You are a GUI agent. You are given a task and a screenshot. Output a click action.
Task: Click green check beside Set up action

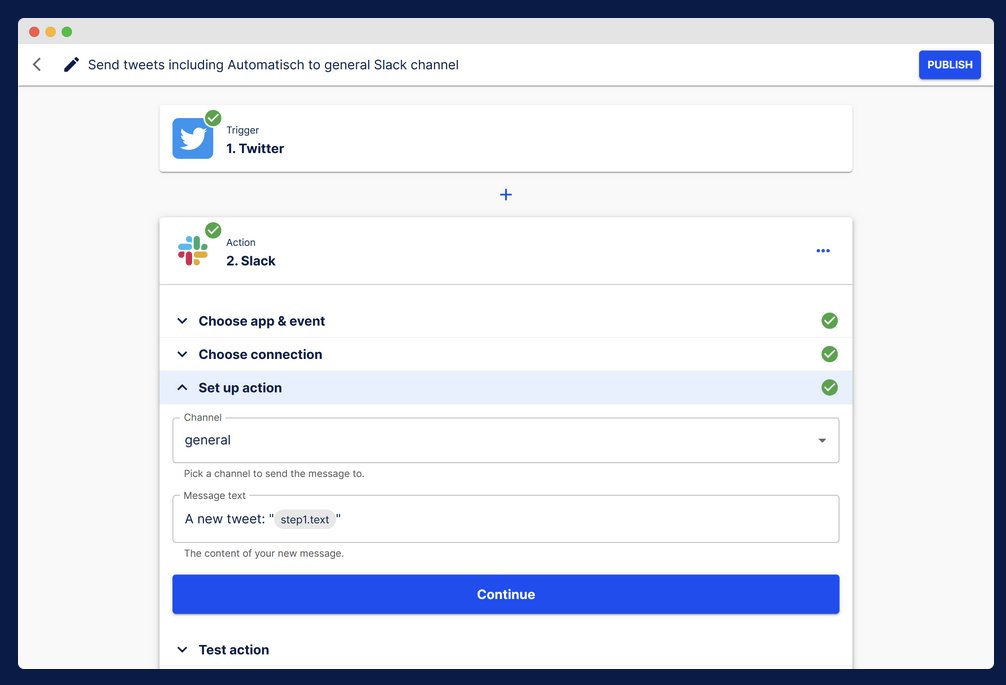click(x=830, y=387)
